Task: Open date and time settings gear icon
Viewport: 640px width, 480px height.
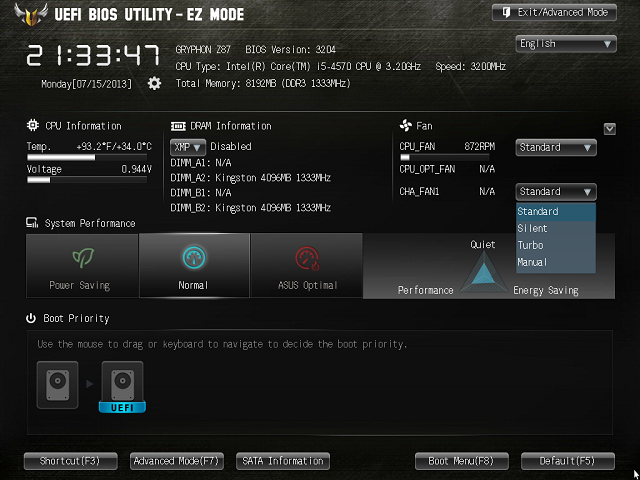Action: click(154, 84)
